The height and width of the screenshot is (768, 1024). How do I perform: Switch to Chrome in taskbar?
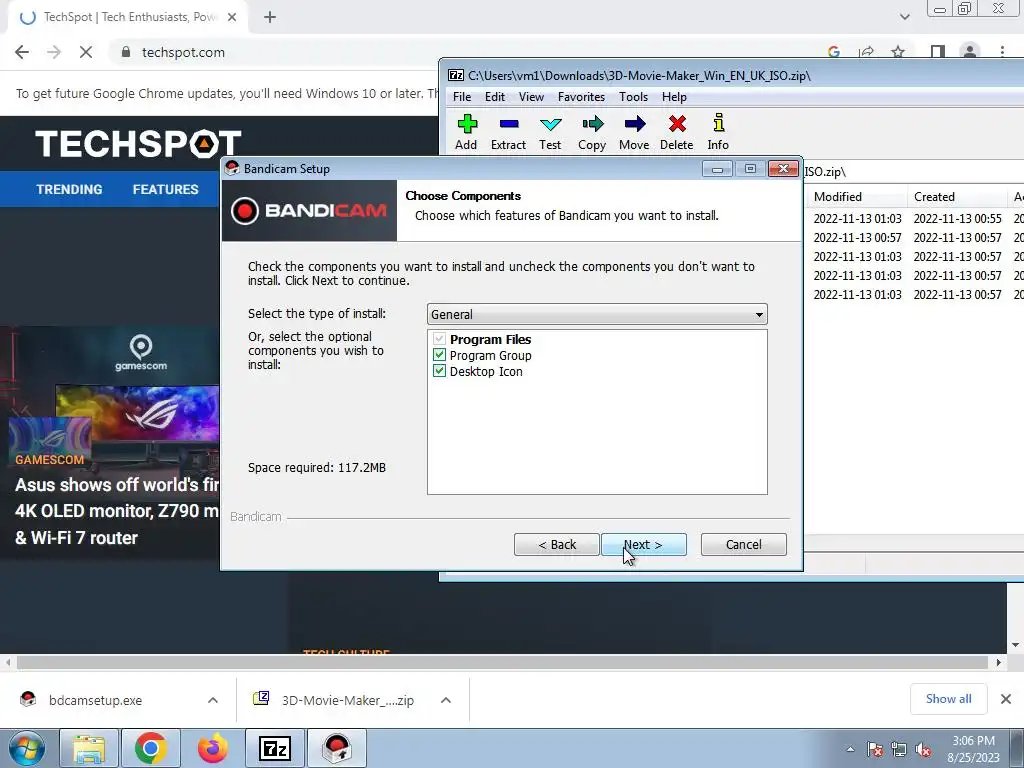(151, 748)
